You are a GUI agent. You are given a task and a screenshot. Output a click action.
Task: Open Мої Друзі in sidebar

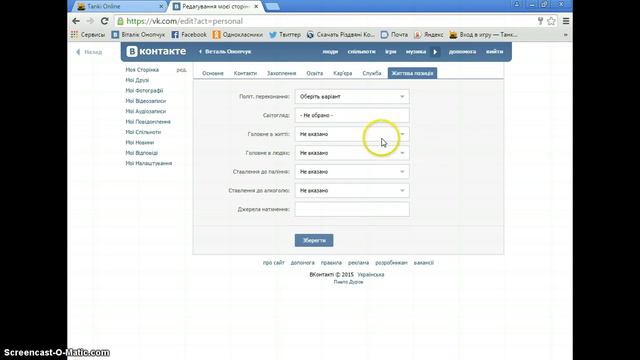tap(137, 80)
